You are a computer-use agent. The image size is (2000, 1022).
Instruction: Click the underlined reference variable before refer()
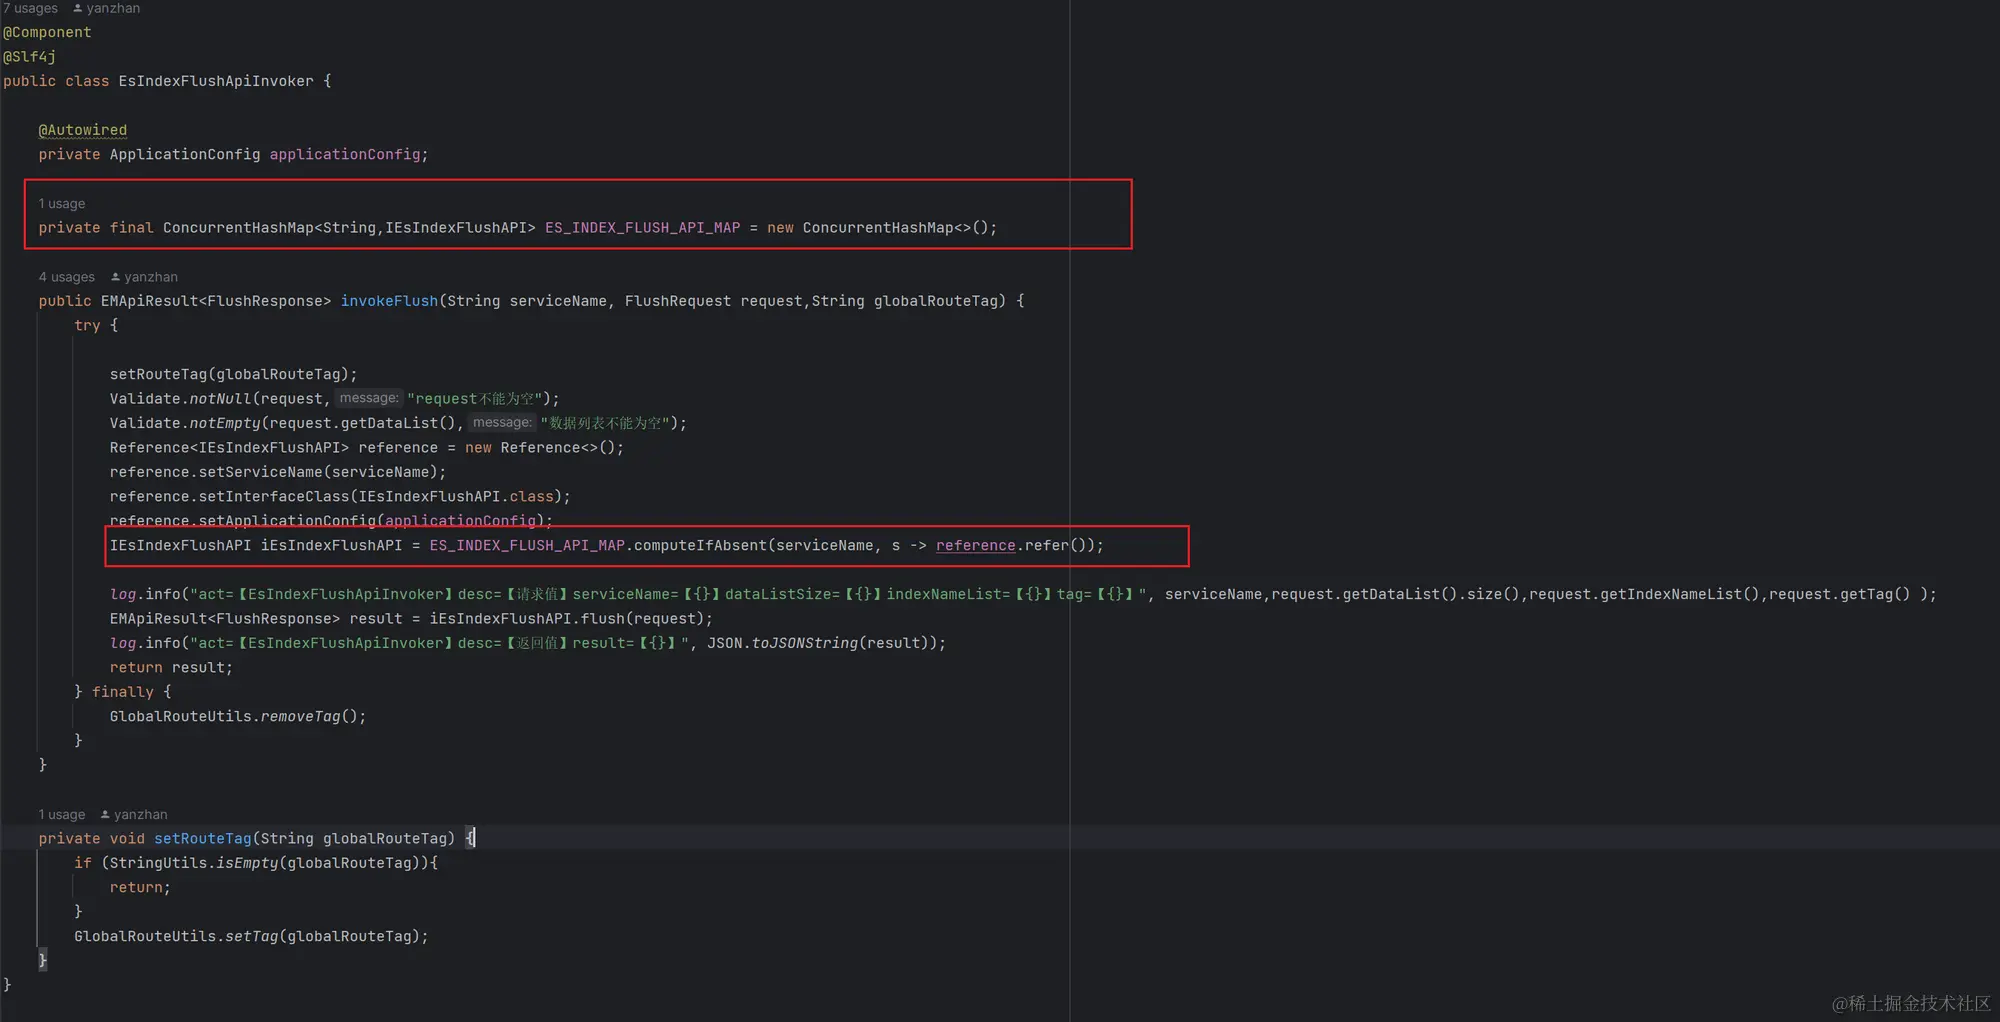976,545
